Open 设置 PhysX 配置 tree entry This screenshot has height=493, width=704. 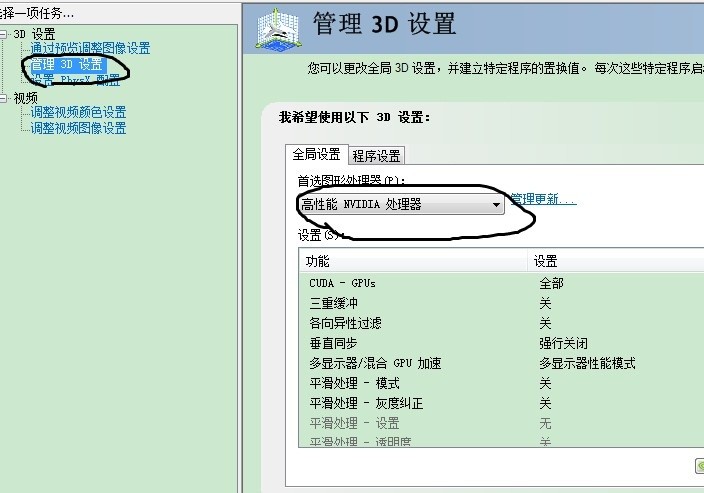pos(75,80)
